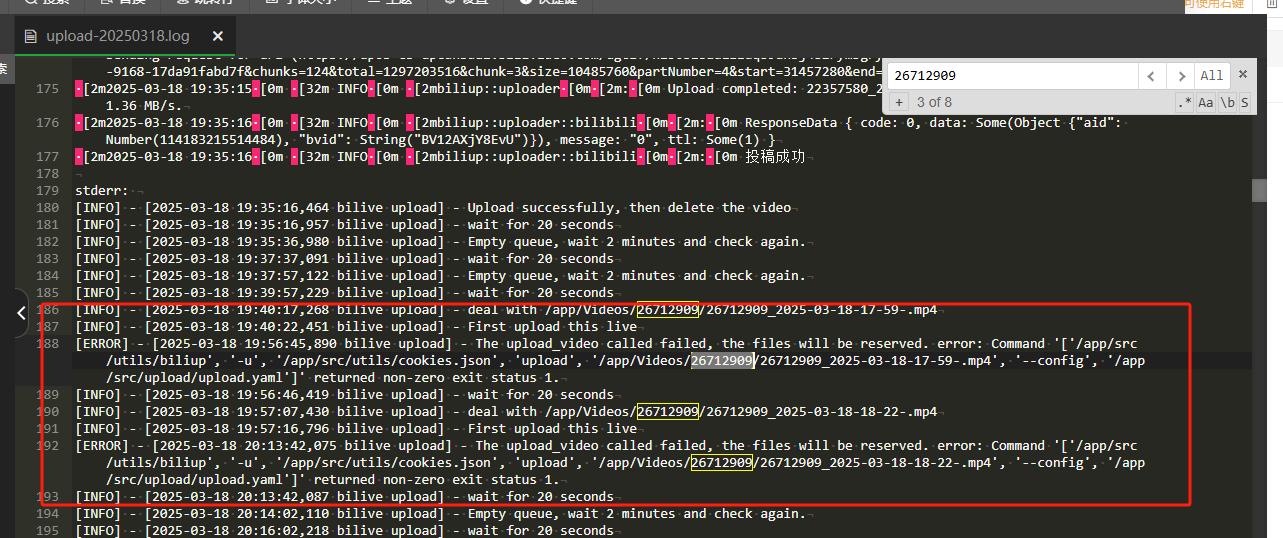Image resolution: width=1283 pixels, height=538 pixels.
Task: Click the timestamp 2025-03-18 19:56:45,890
Action: point(241,343)
